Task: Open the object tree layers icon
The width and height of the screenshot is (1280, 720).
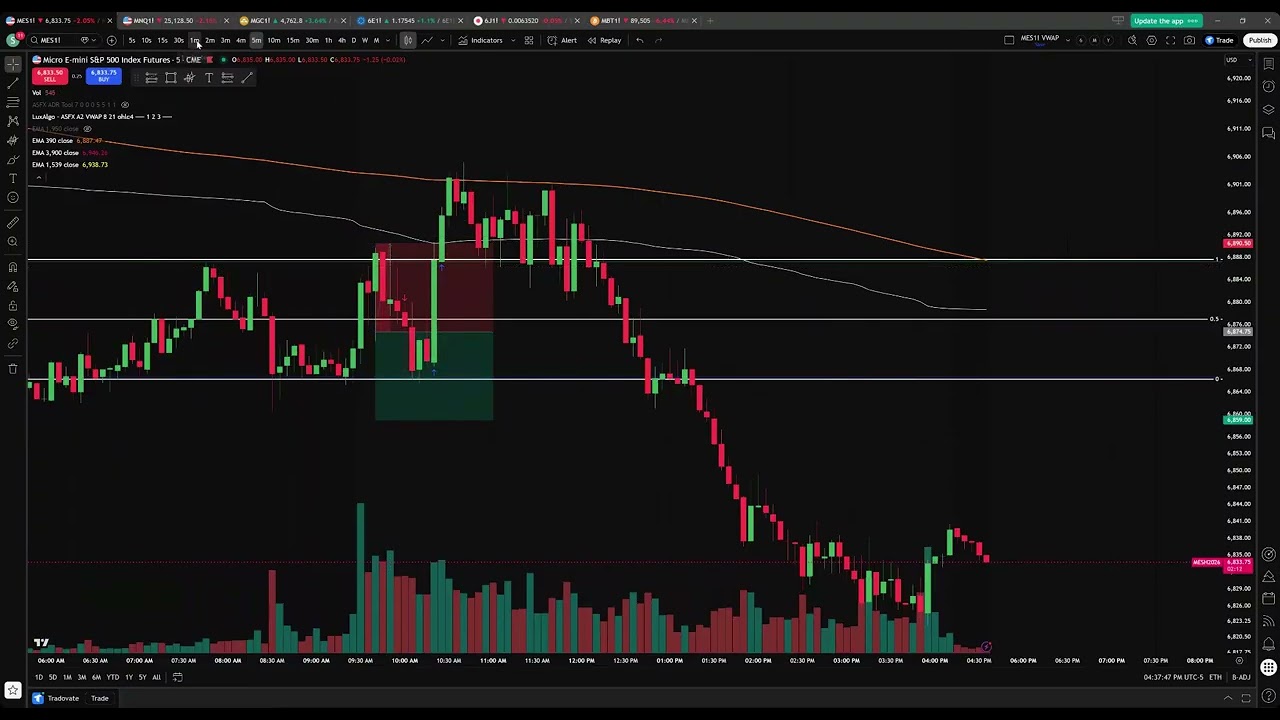Action: click(1269, 110)
